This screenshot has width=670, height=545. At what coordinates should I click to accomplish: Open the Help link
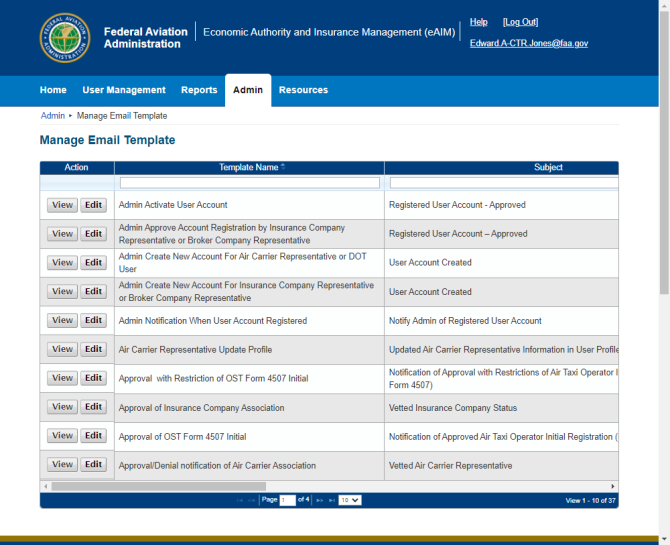coord(479,22)
